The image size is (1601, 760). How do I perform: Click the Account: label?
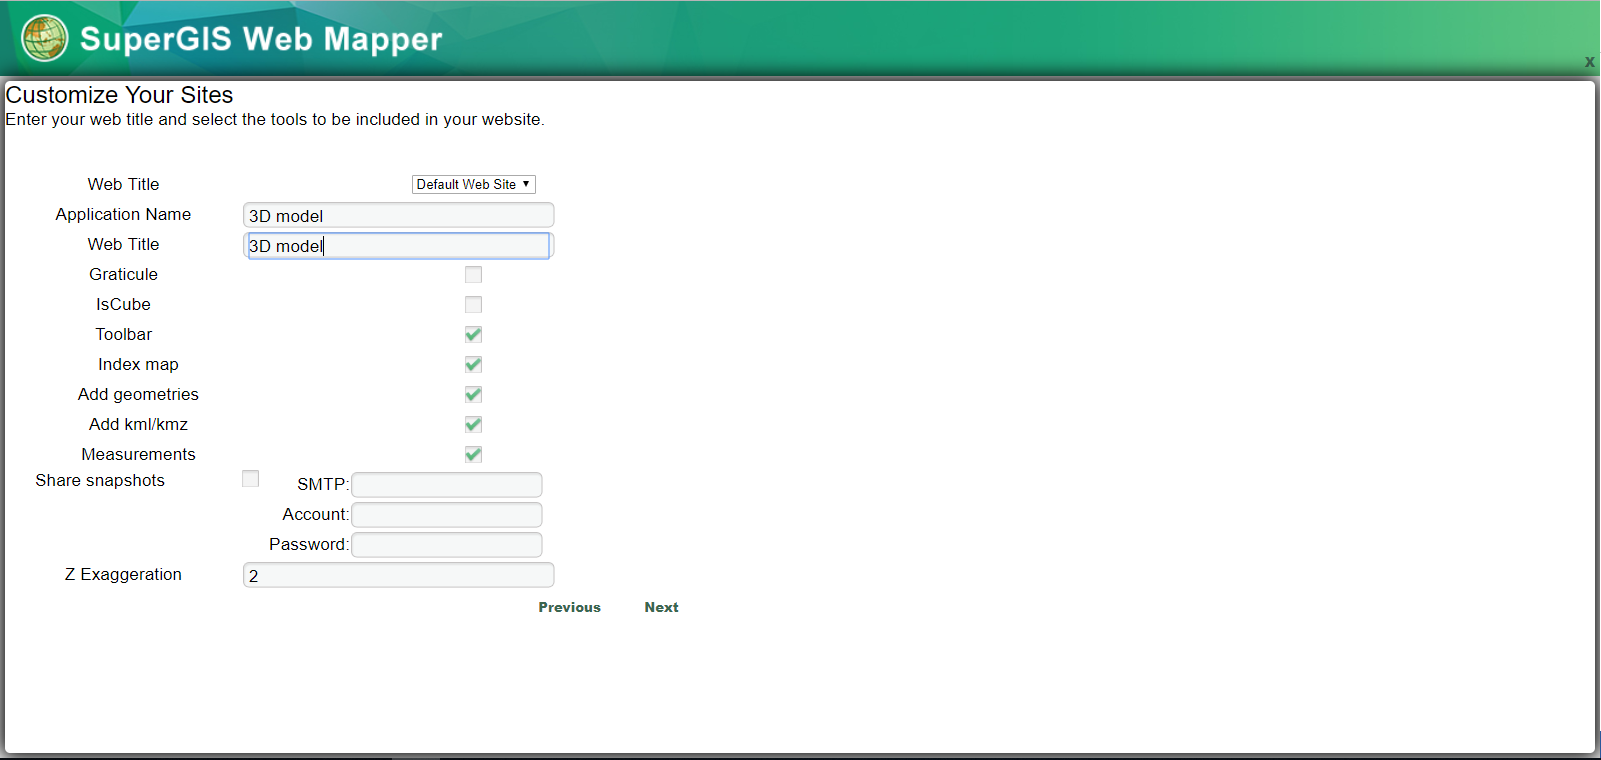(316, 514)
